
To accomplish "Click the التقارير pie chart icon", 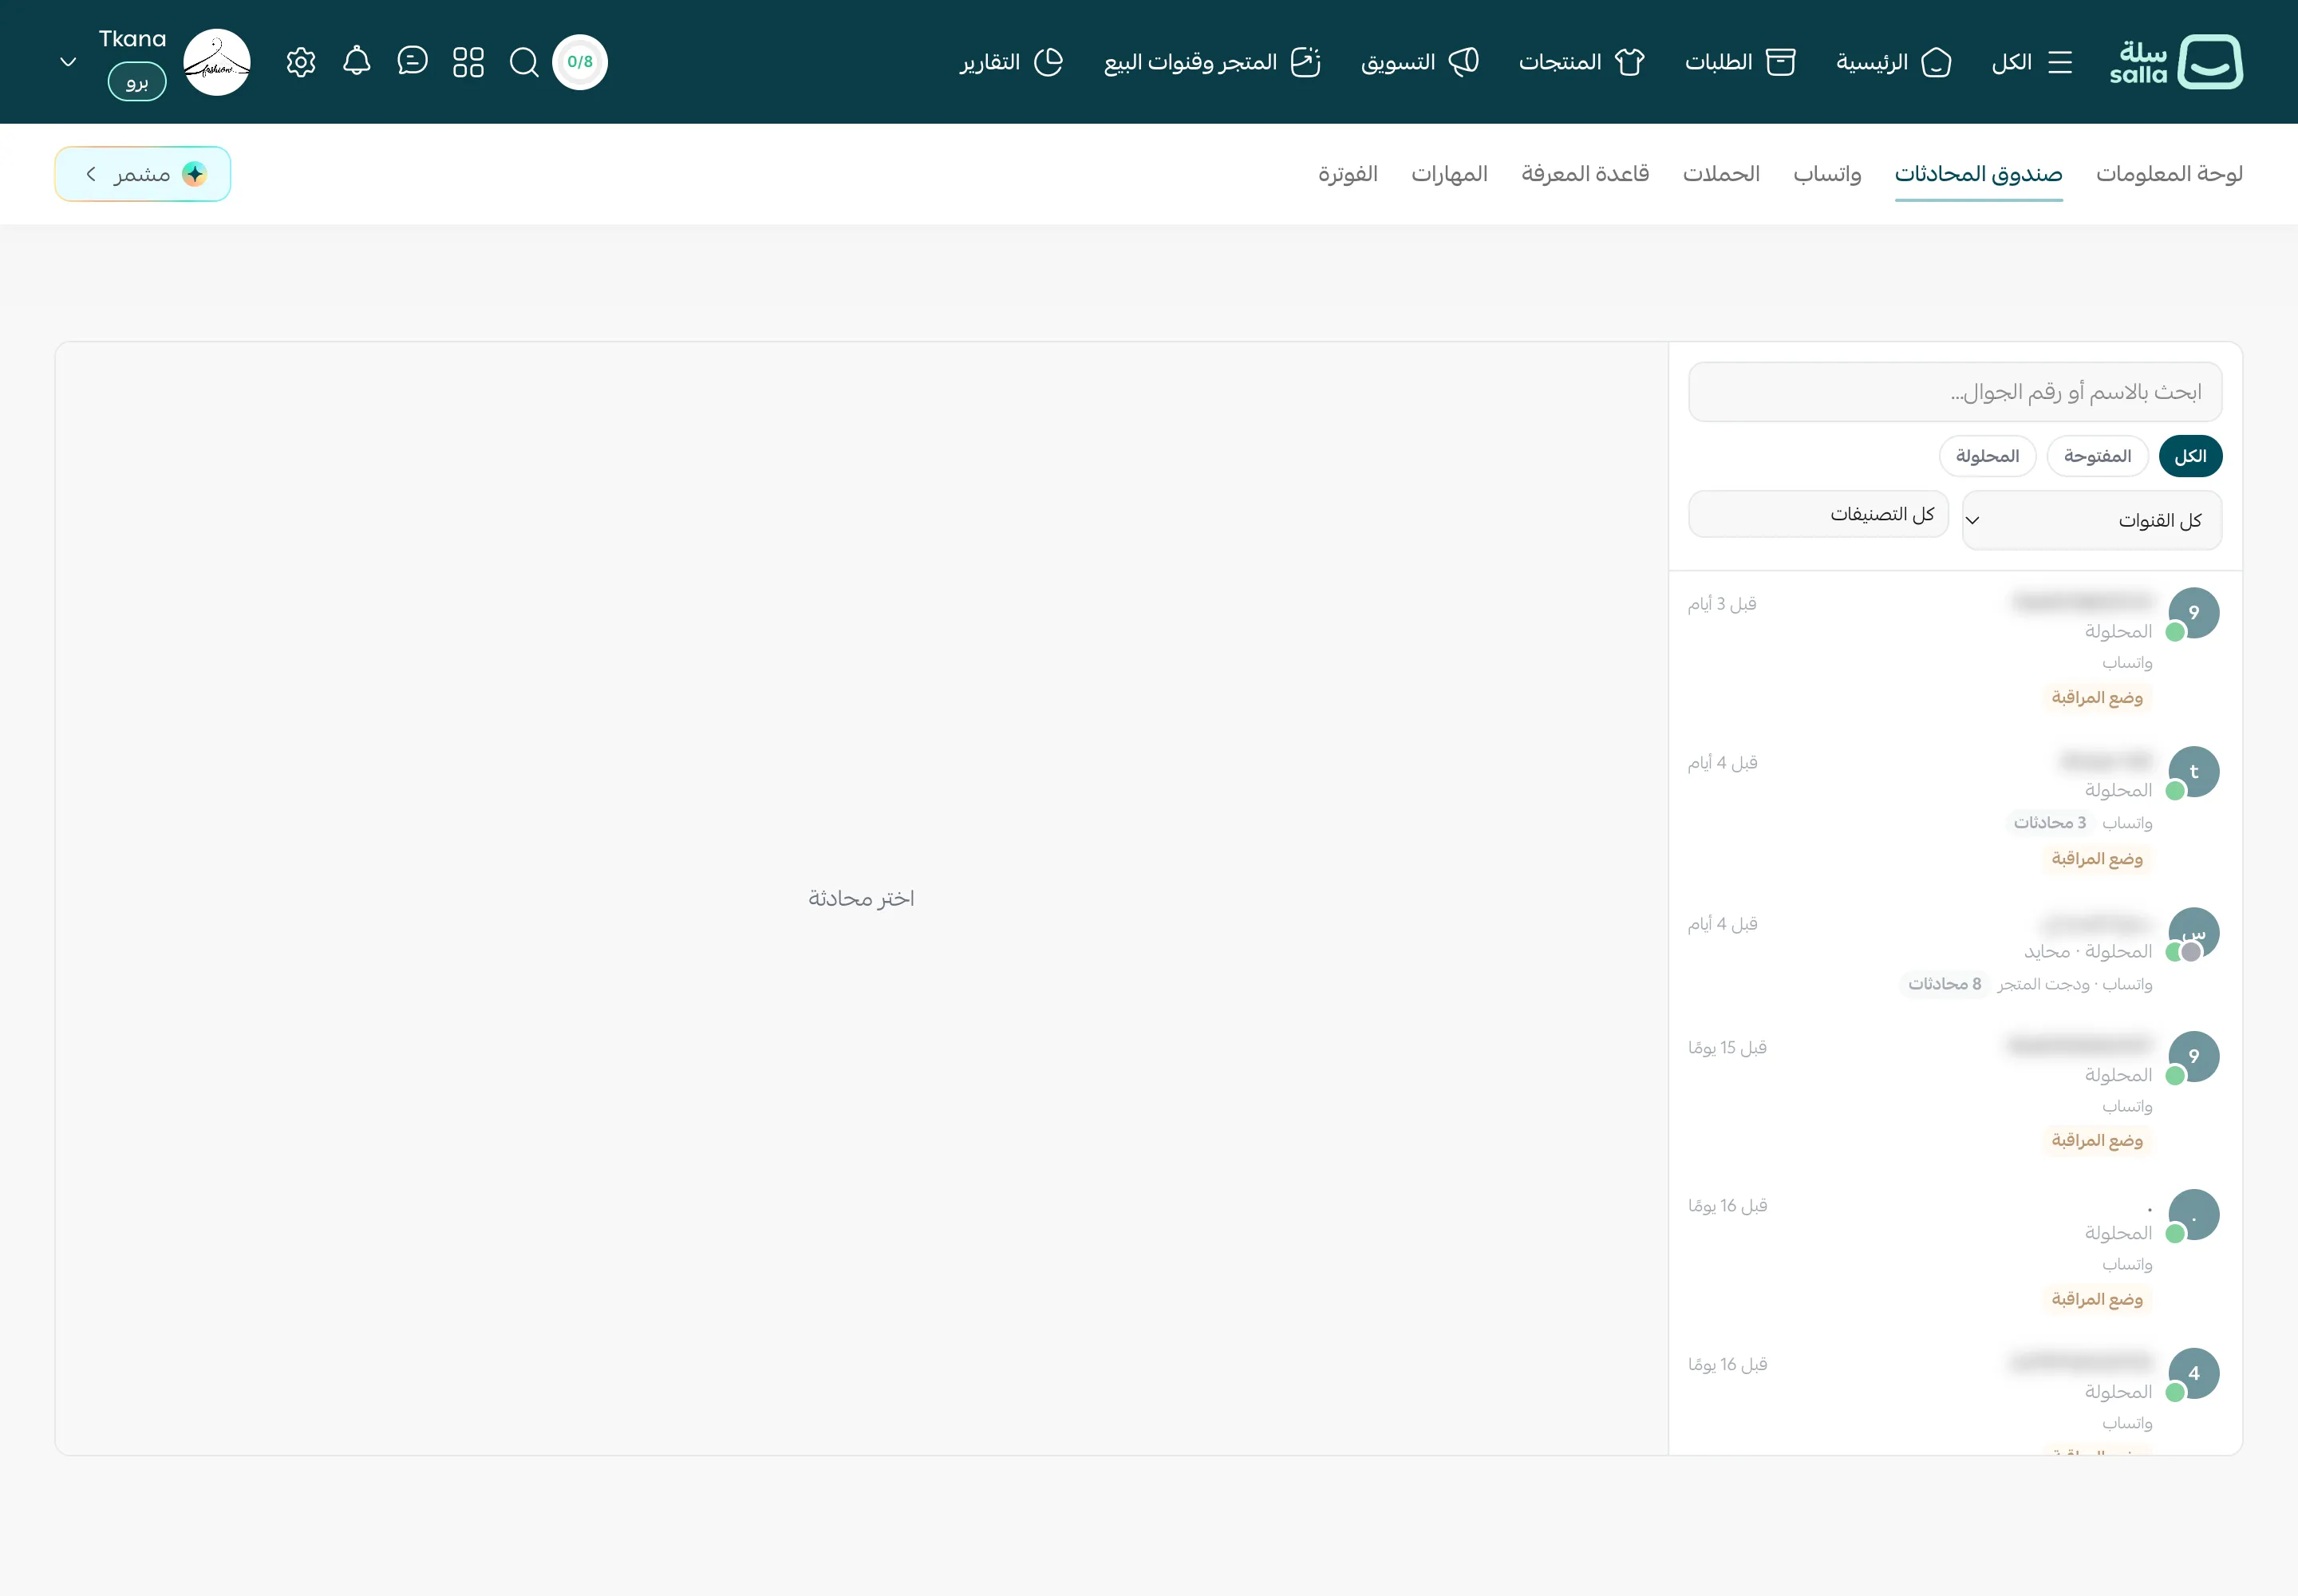I will (x=1048, y=62).
